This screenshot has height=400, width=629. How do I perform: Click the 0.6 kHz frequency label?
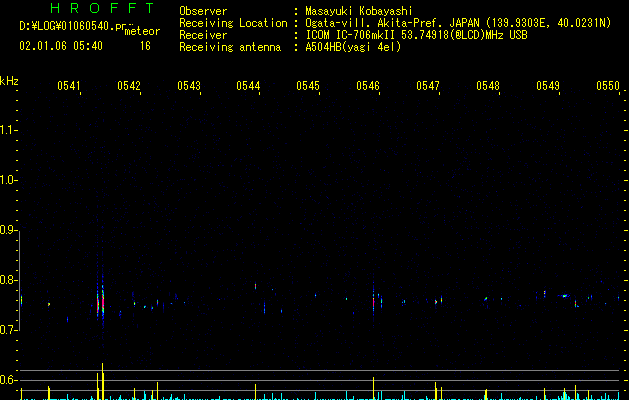point(8,380)
